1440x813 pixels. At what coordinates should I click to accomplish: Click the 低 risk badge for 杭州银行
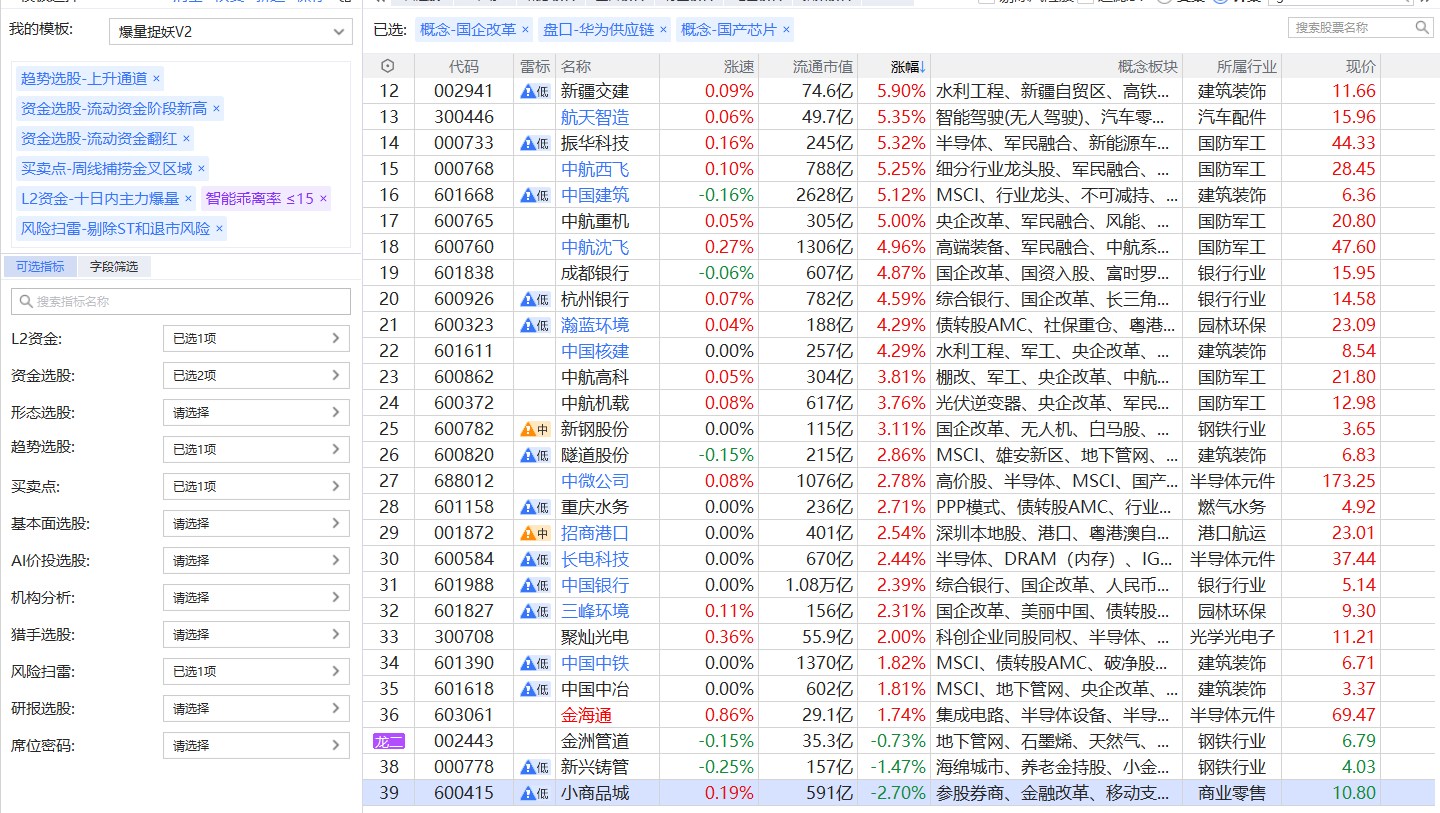[535, 299]
